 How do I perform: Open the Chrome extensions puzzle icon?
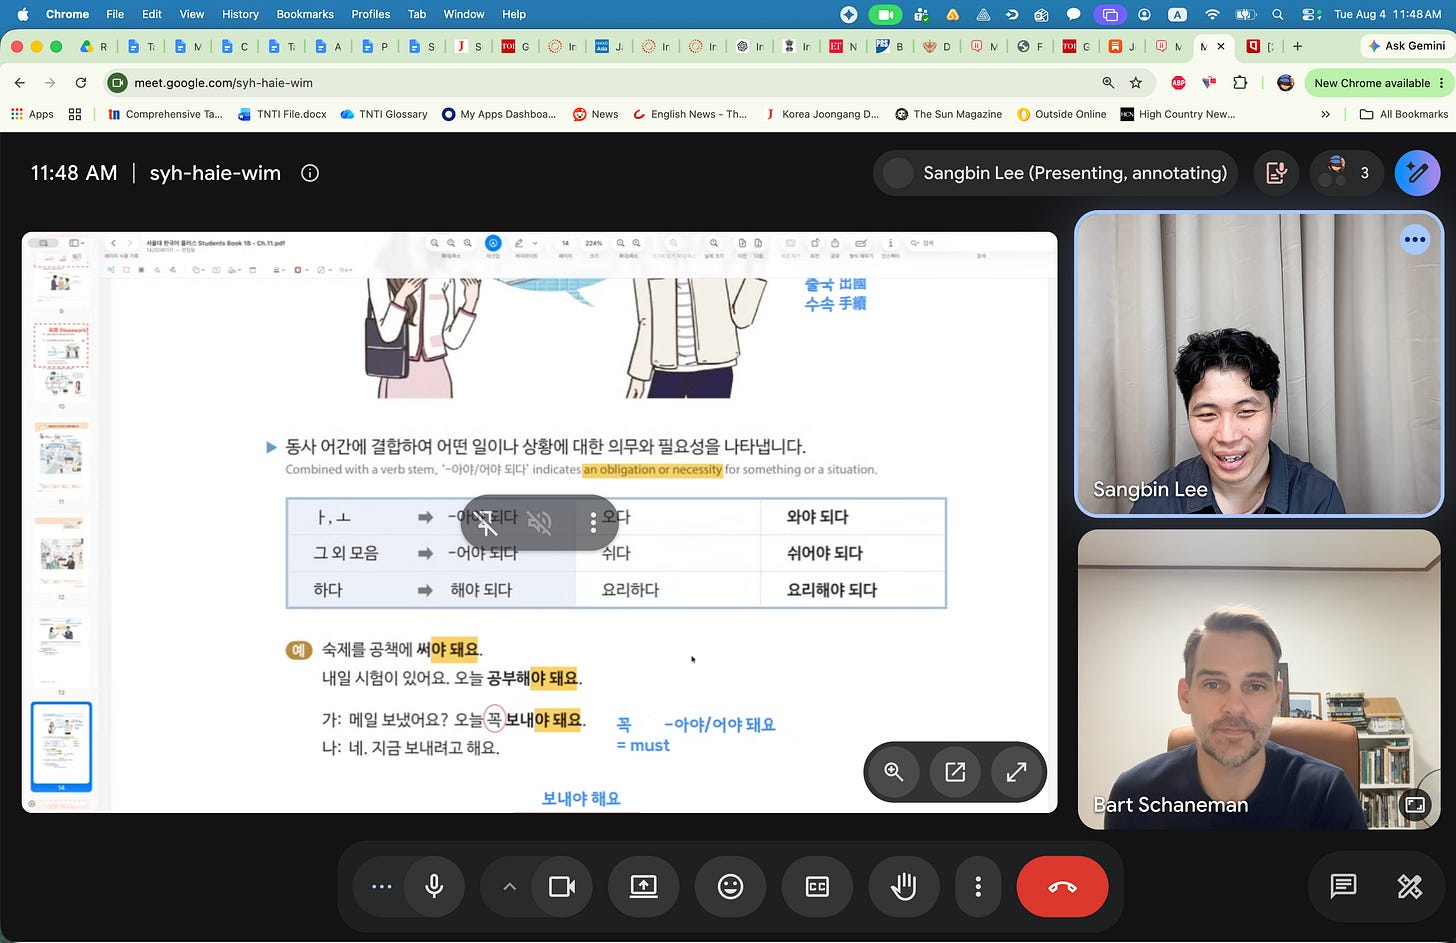pyautogui.click(x=1240, y=83)
